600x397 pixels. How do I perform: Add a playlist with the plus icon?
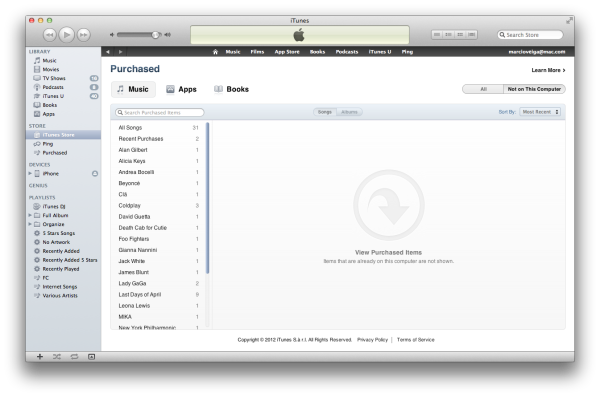(40, 356)
